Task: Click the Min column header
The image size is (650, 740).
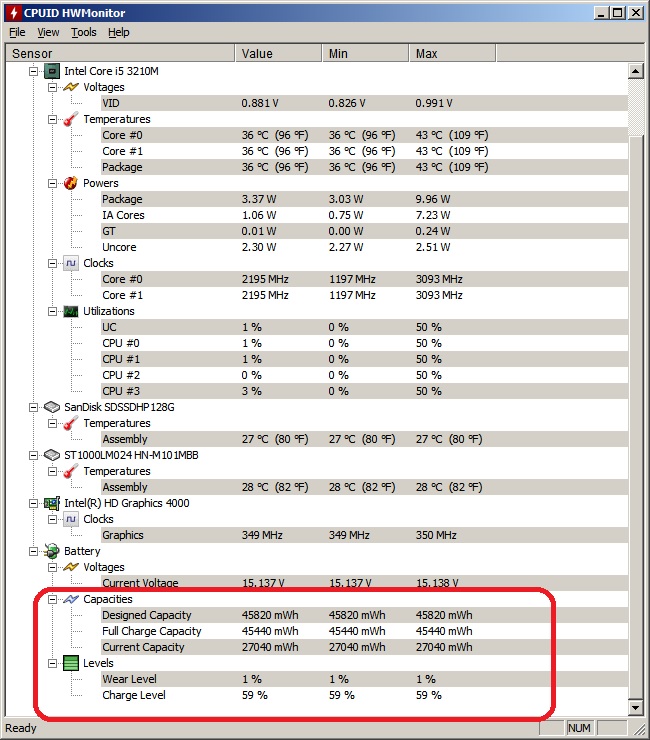Action: click(x=365, y=53)
